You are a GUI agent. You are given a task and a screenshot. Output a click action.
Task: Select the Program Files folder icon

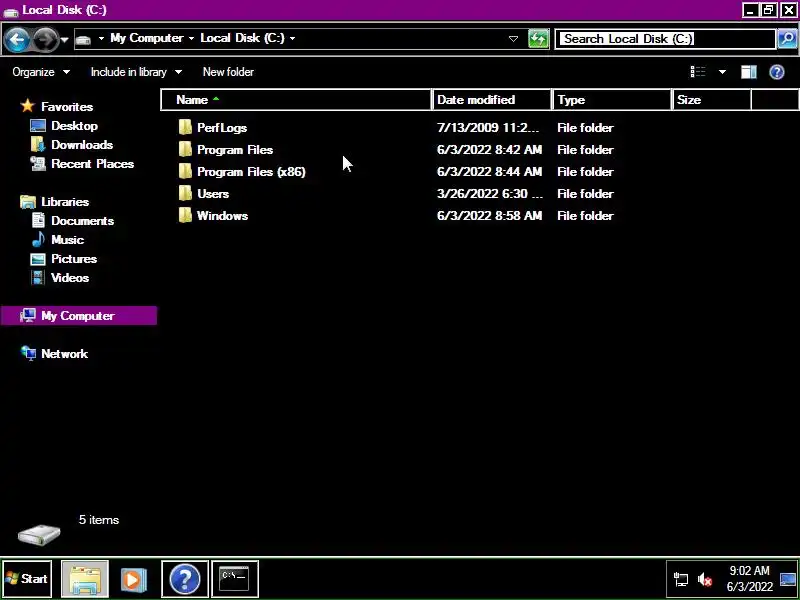click(185, 149)
